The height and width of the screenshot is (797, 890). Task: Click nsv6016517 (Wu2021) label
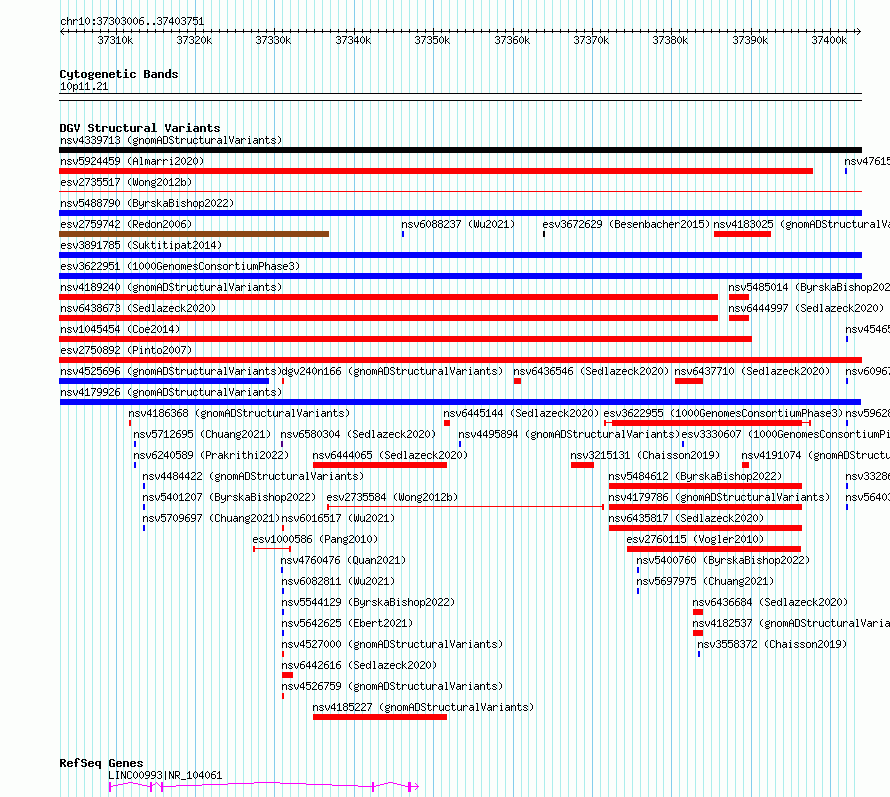point(338,518)
